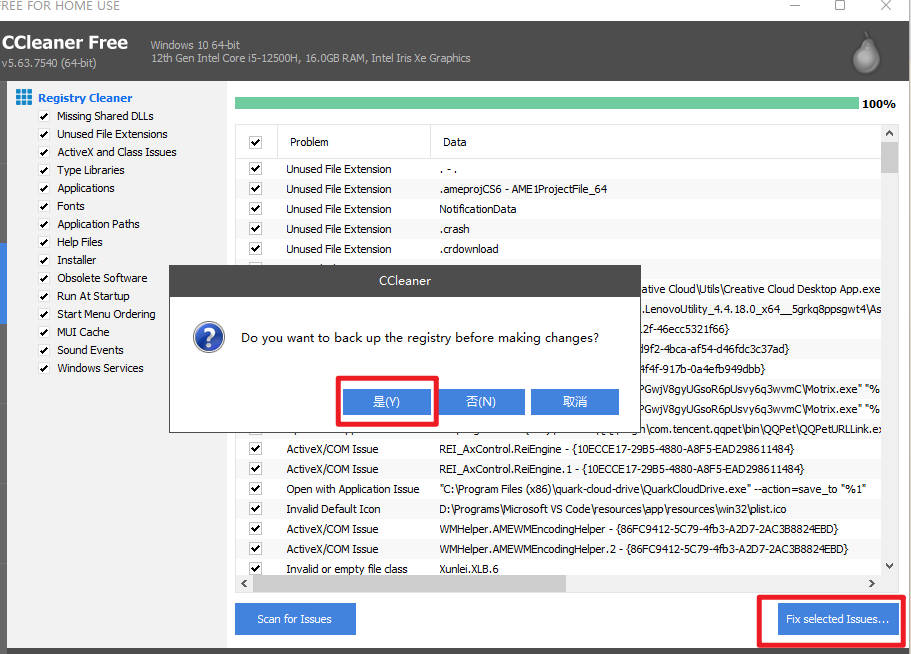Viewport: 911px width, 654px height.
Task: Maximize the CCleaner window
Action: click(840, 5)
